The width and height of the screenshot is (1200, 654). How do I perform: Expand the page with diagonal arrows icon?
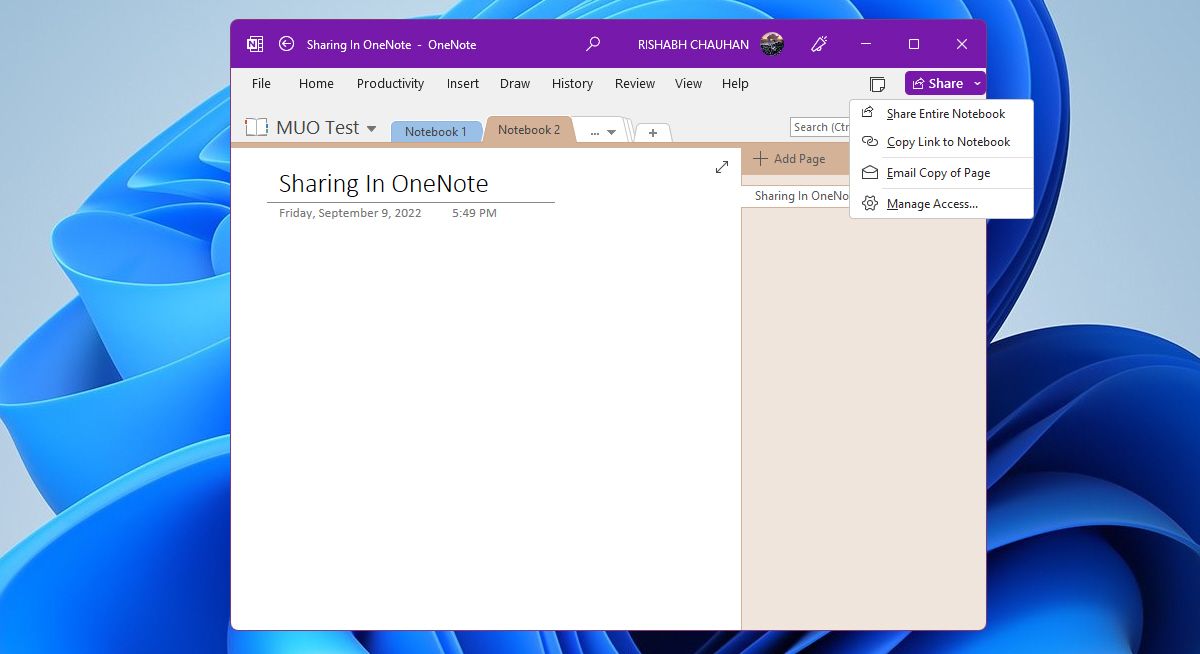722,167
